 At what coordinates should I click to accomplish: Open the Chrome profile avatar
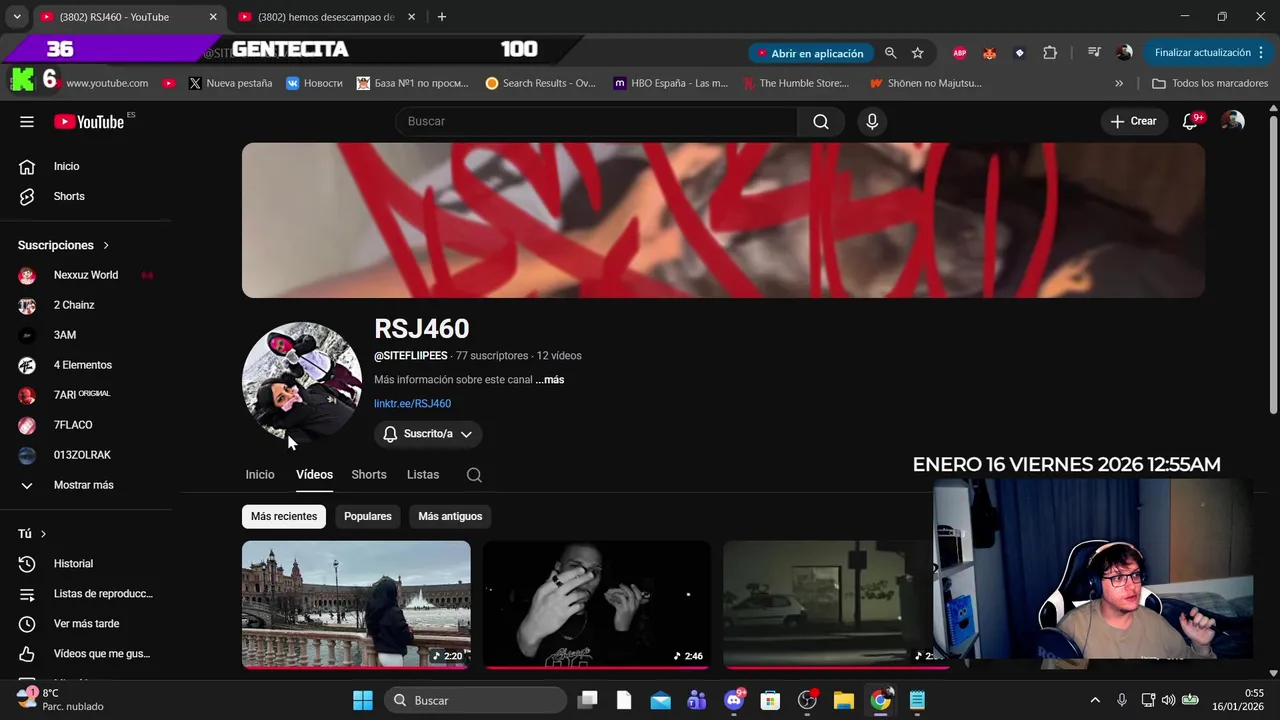coord(1124,53)
